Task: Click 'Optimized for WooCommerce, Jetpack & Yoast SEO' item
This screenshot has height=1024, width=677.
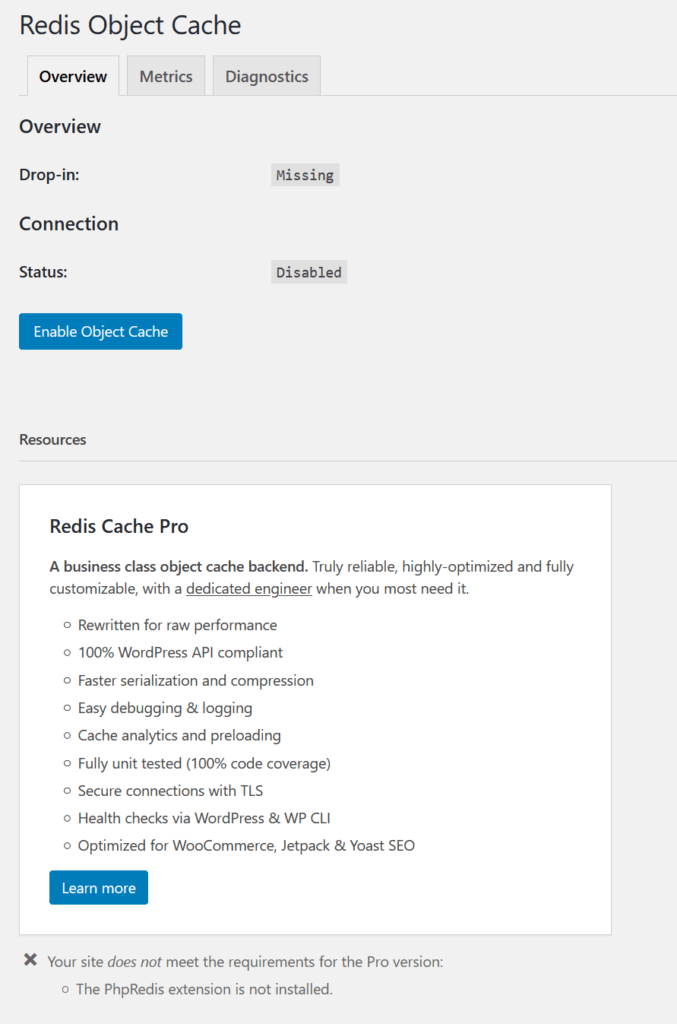Action: (x=246, y=845)
